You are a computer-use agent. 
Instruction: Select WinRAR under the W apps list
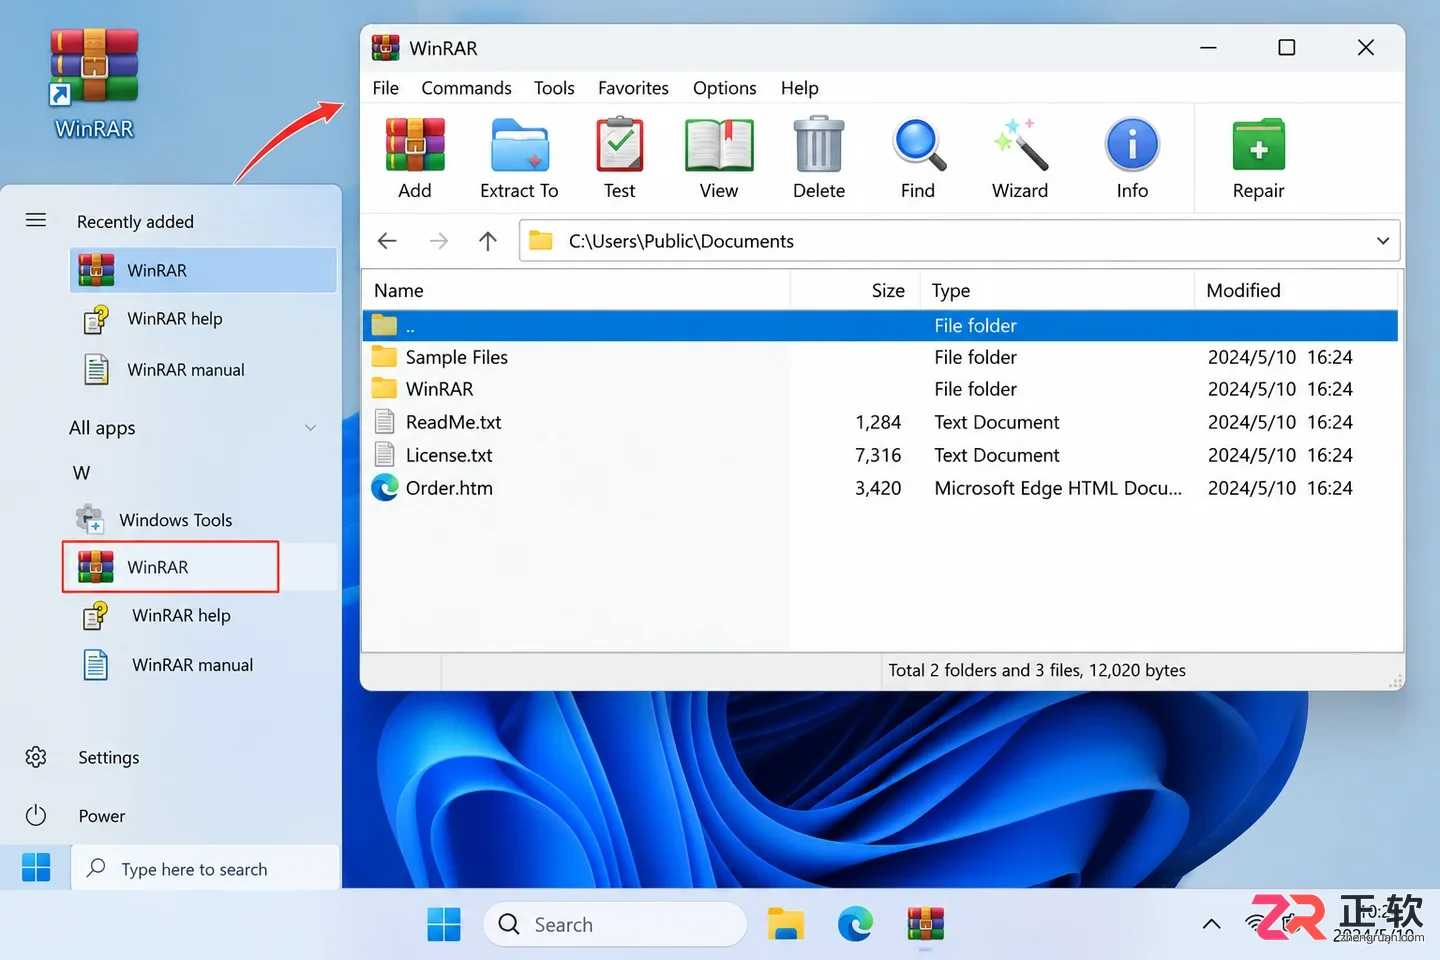click(x=170, y=567)
